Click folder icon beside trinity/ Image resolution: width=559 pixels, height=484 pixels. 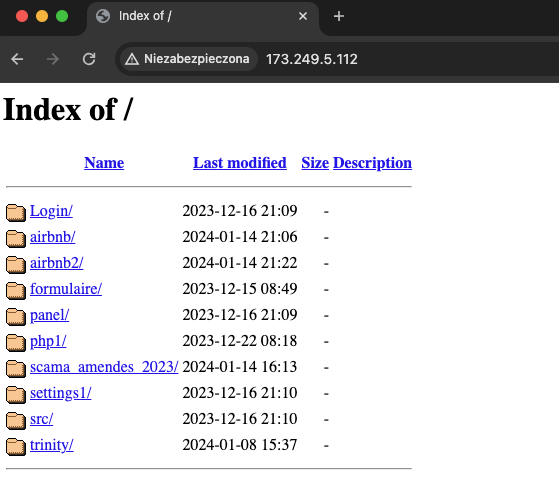(16, 447)
